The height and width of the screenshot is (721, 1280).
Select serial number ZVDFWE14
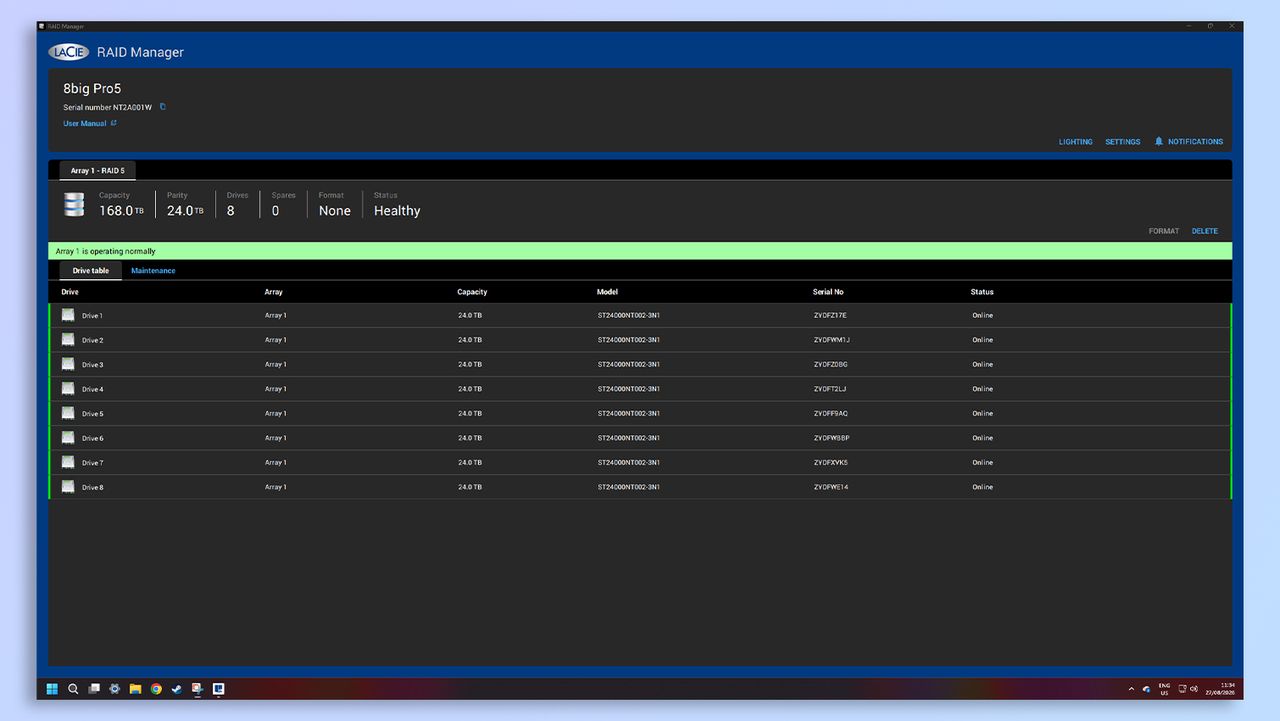coord(831,487)
